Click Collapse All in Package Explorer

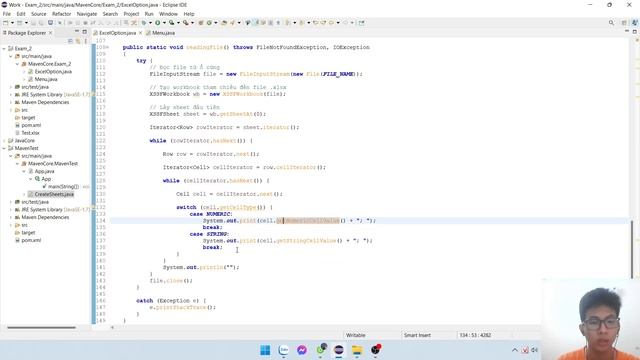[70, 41]
